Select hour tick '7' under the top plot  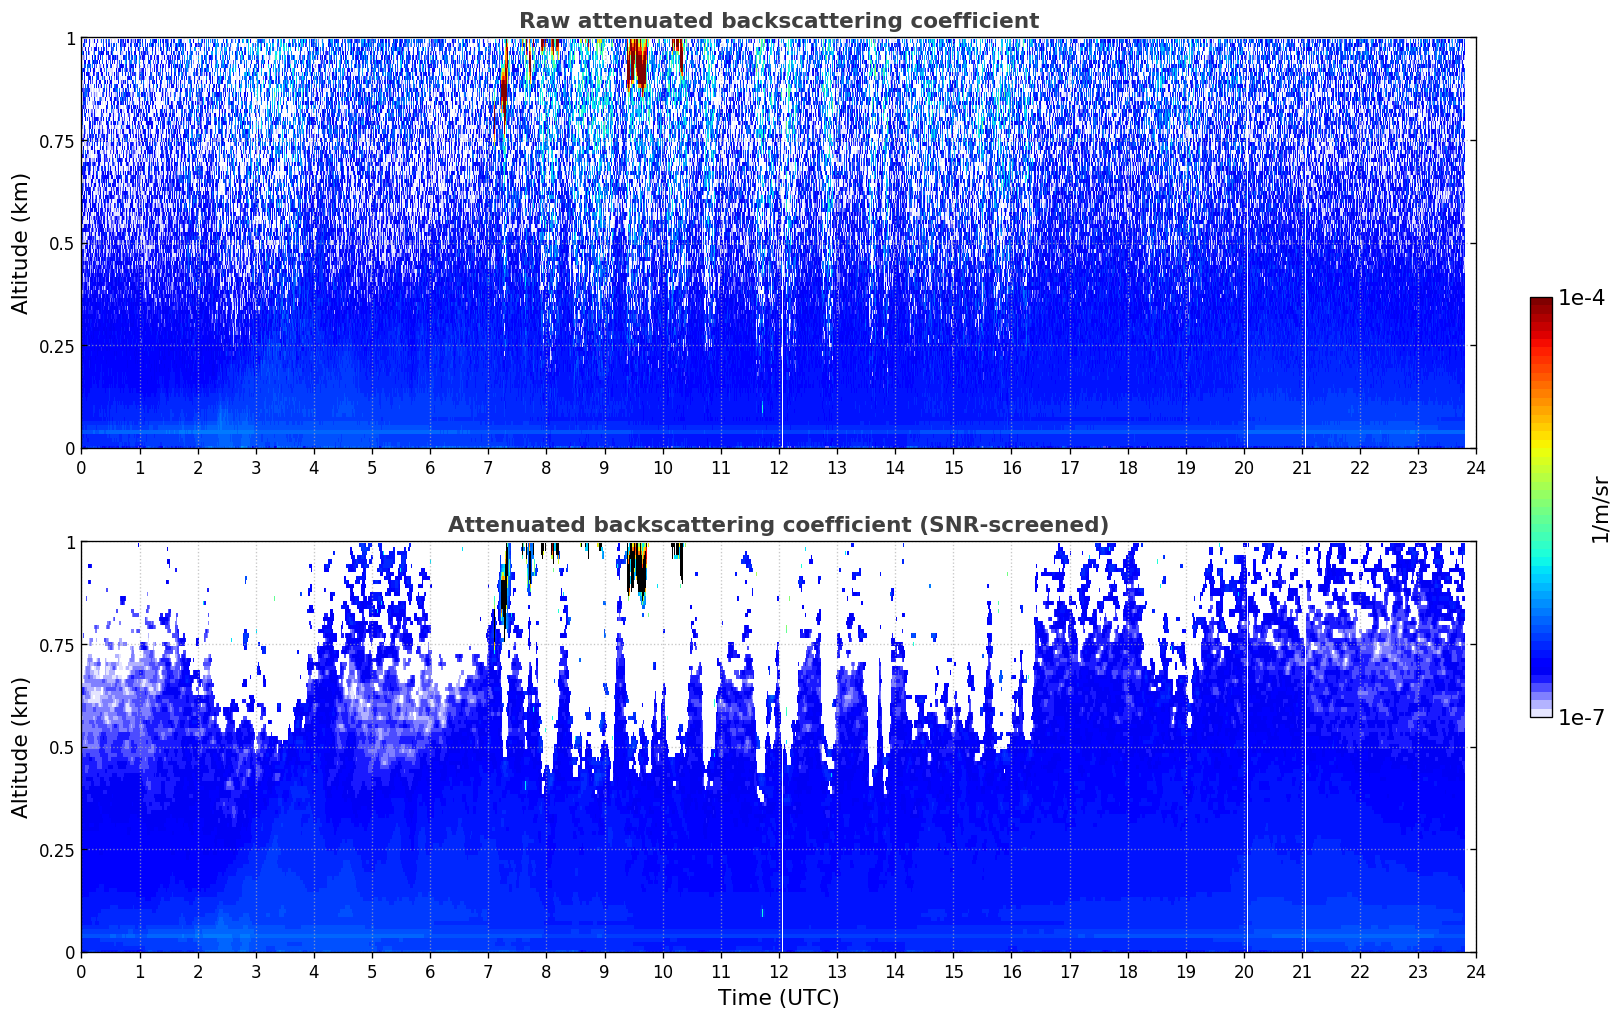(488, 467)
